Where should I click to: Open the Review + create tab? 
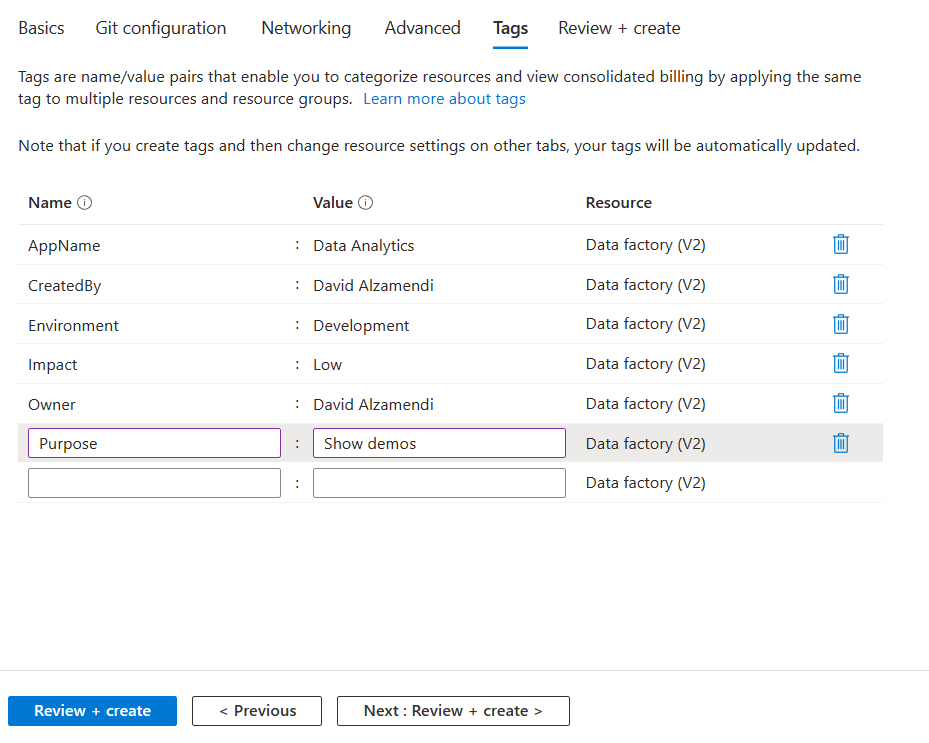coord(619,28)
